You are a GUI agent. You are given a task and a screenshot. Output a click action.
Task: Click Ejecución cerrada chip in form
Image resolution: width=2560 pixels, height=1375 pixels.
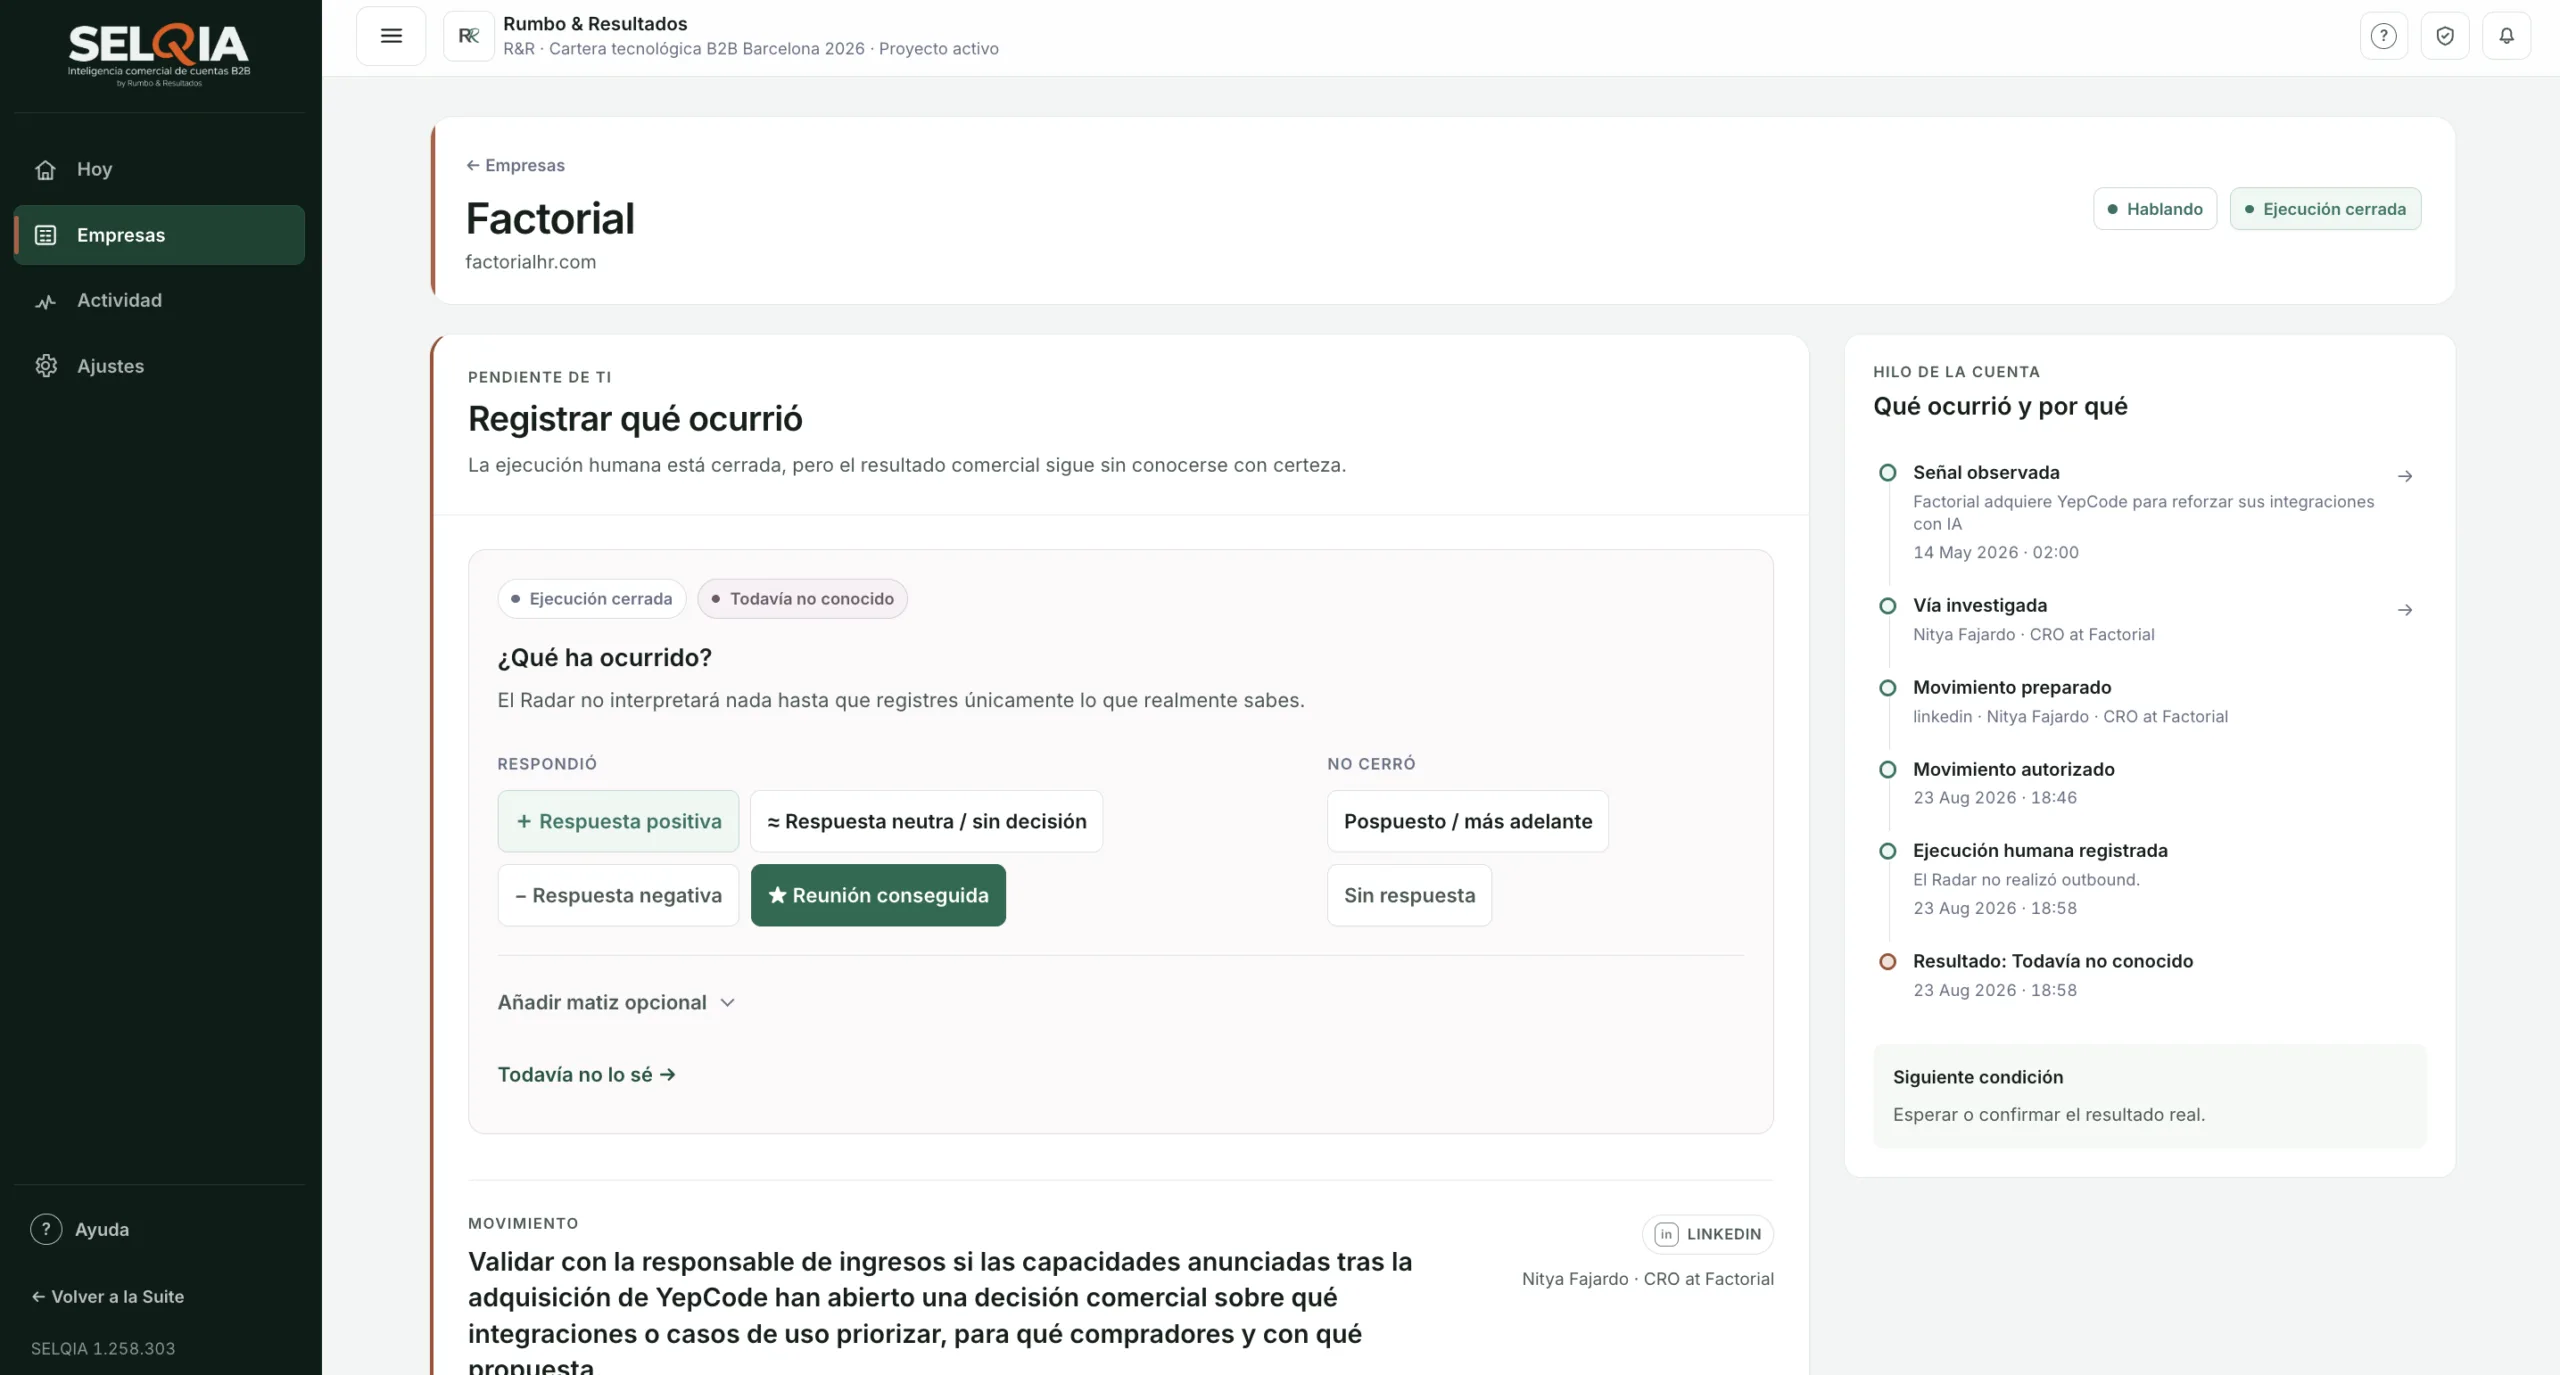click(592, 599)
